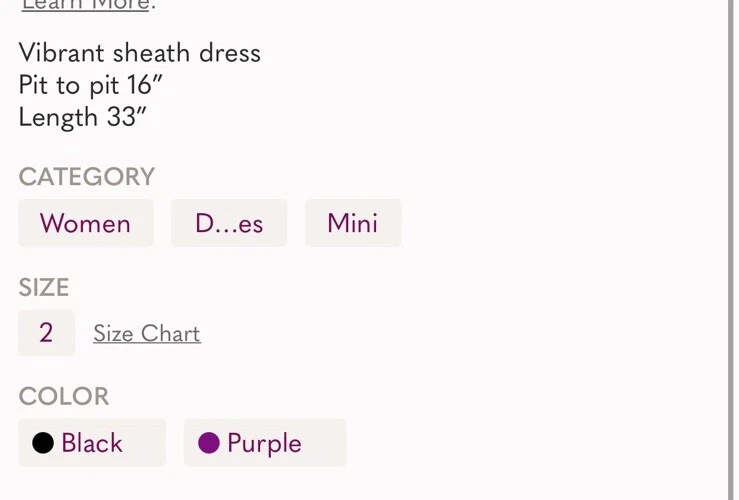
Task: Select the Black color tag label
Action: 92,443
